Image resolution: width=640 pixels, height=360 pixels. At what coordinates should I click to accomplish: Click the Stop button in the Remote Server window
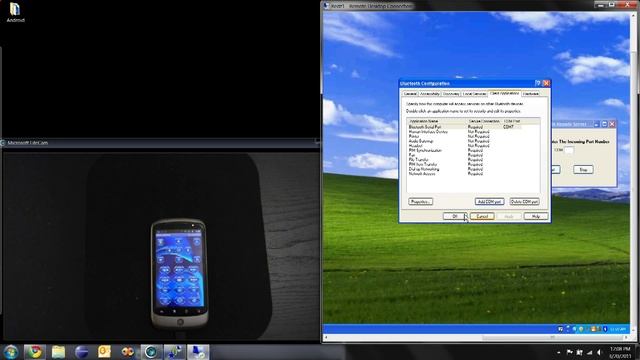(583, 170)
